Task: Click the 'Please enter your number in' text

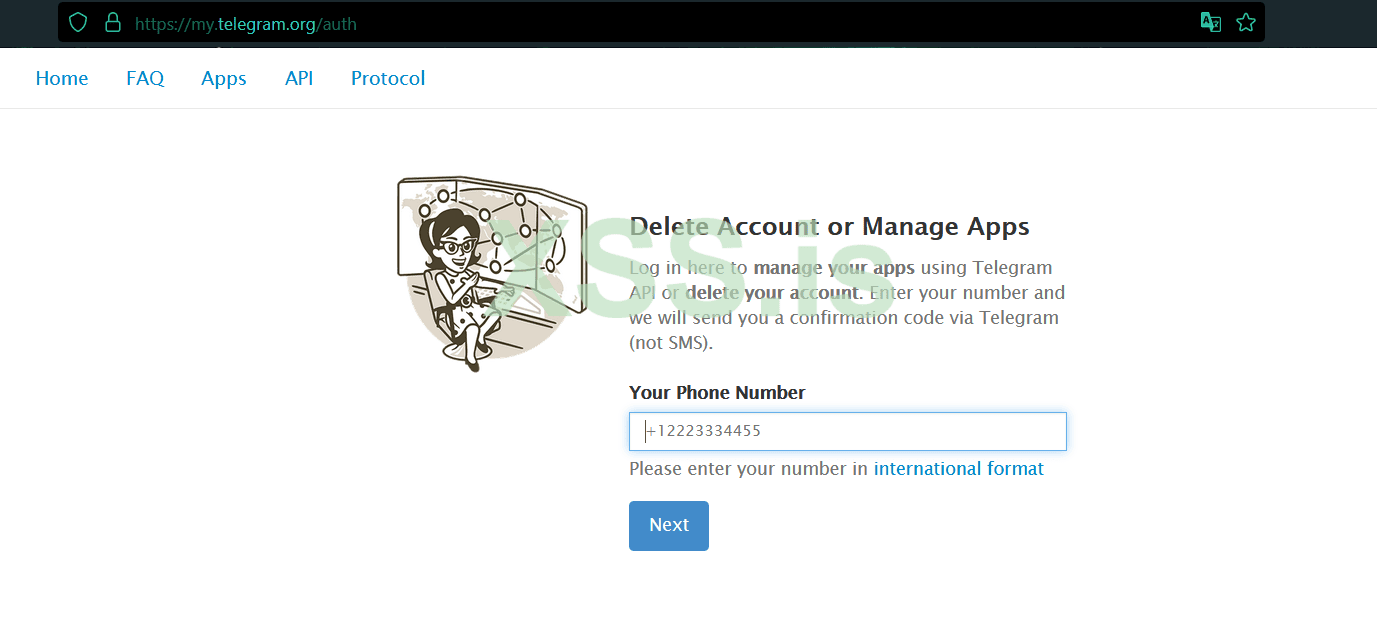Action: coord(749,468)
